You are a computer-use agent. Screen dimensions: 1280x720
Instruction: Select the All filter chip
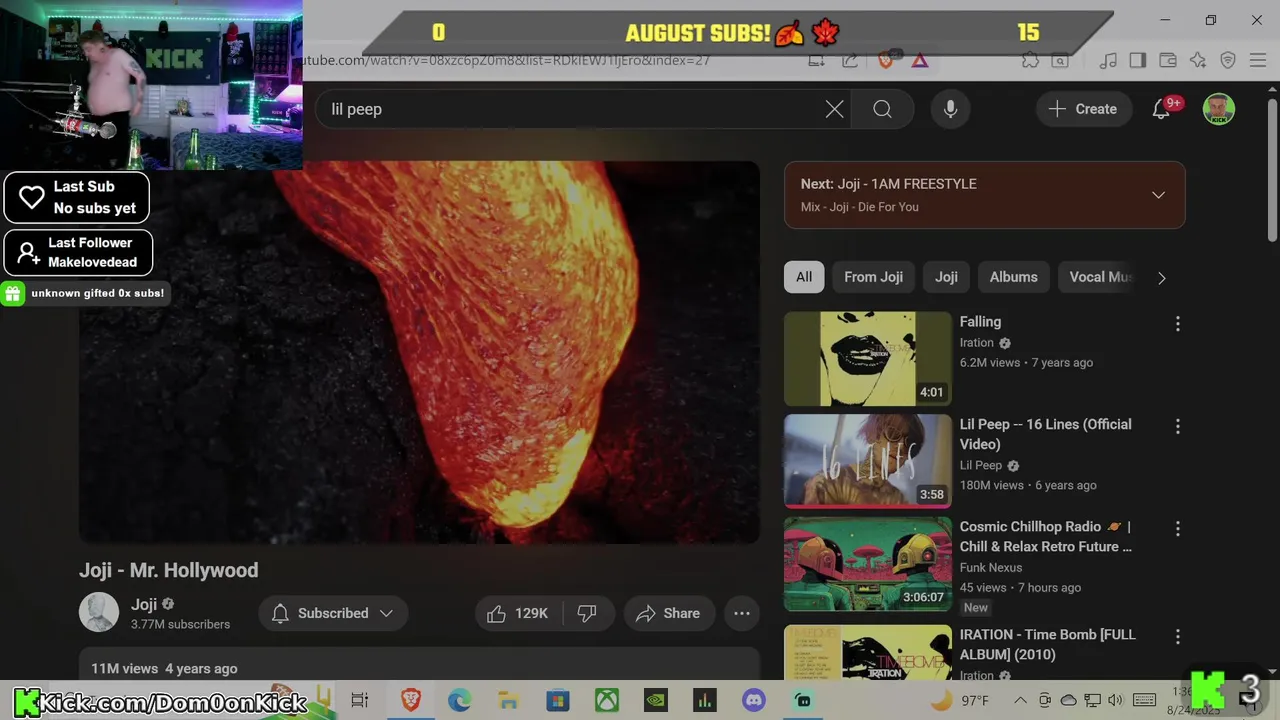click(x=804, y=277)
